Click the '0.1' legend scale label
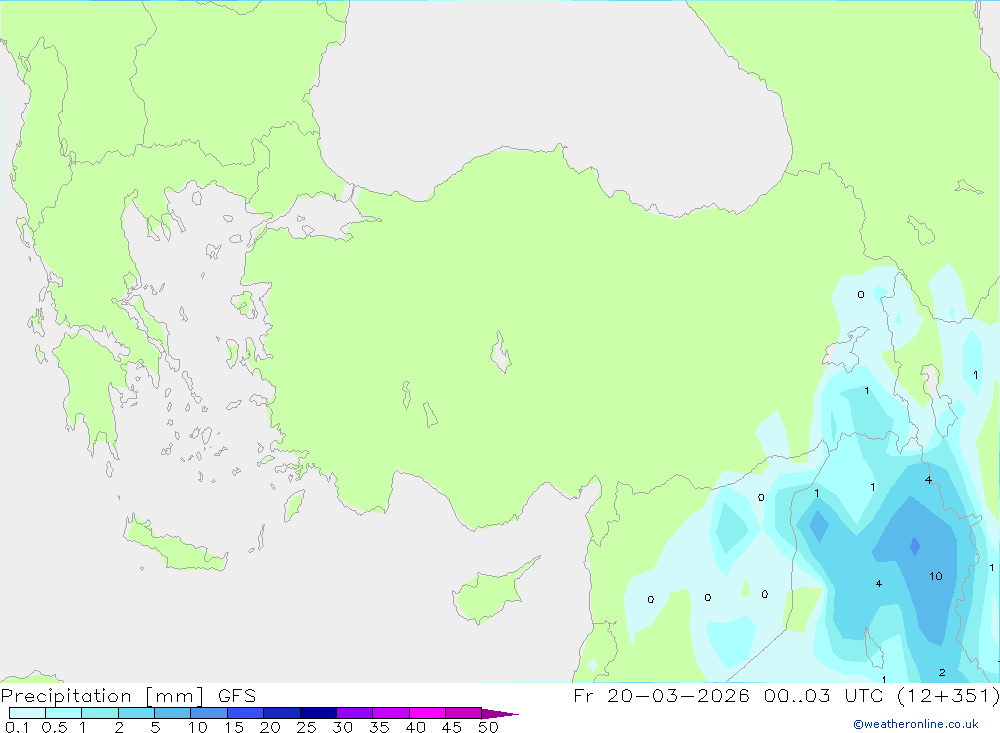The image size is (1000, 733). [17, 727]
